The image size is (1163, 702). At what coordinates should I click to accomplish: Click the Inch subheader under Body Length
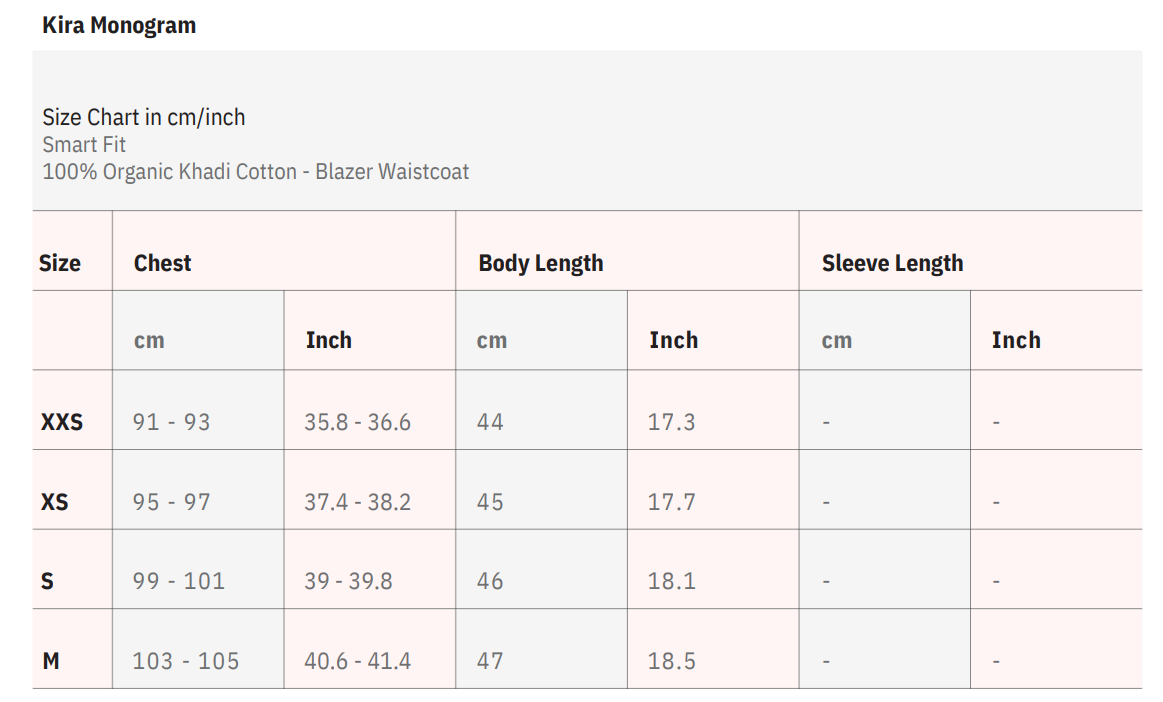673,341
